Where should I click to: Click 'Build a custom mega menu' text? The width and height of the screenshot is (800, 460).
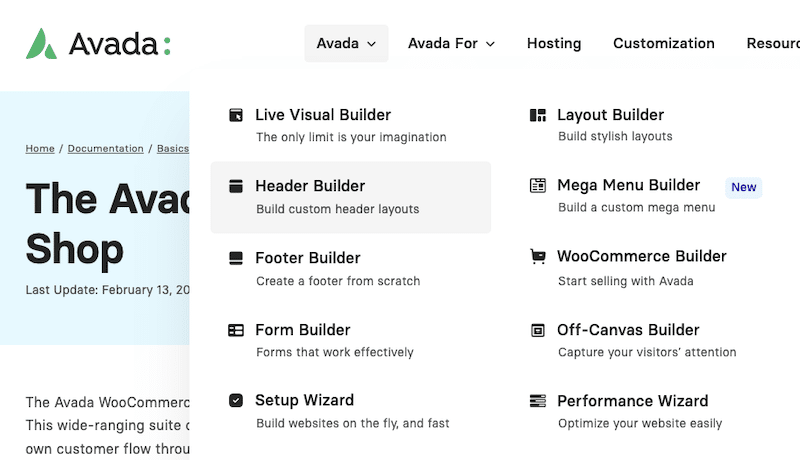click(636, 208)
